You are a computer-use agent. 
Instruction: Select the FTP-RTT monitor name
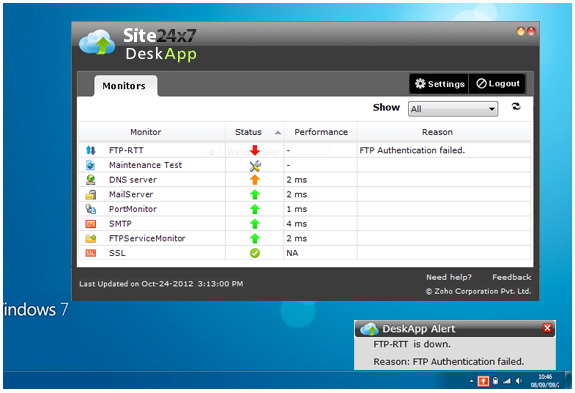(x=126, y=150)
